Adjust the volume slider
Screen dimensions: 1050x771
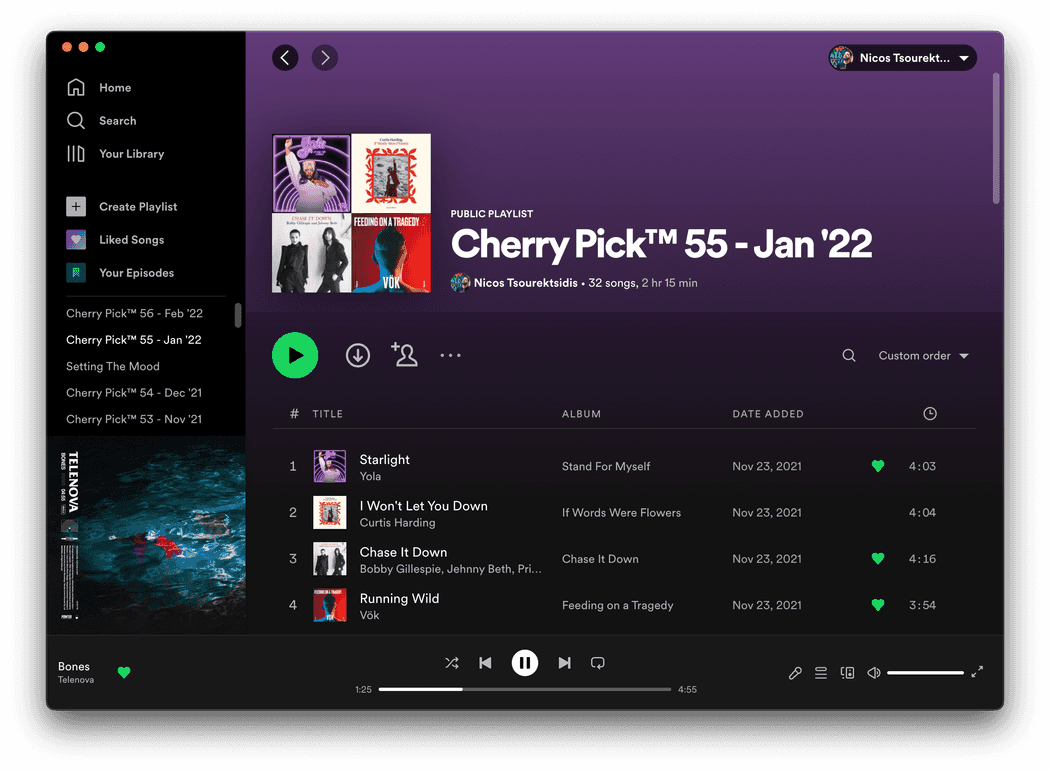tap(925, 672)
